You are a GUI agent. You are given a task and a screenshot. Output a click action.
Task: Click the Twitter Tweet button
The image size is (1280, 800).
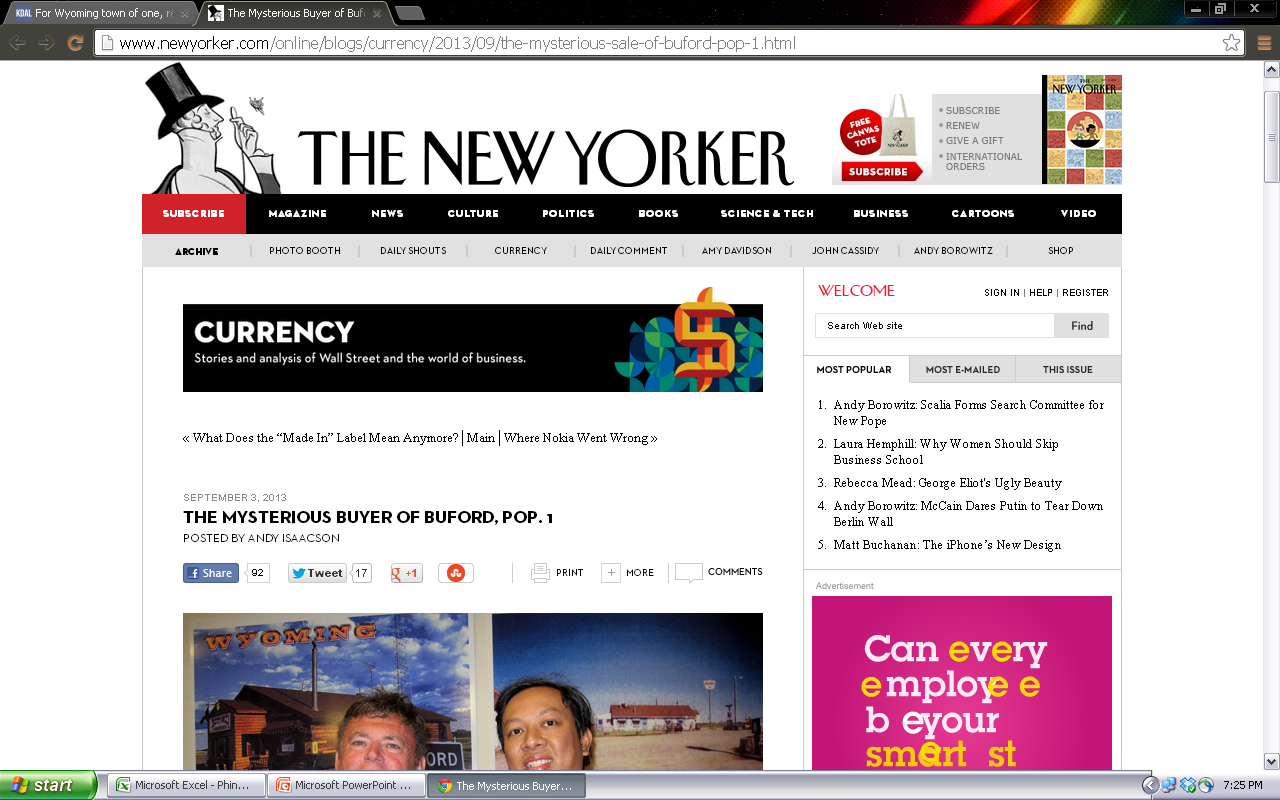click(x=317, y=573)
